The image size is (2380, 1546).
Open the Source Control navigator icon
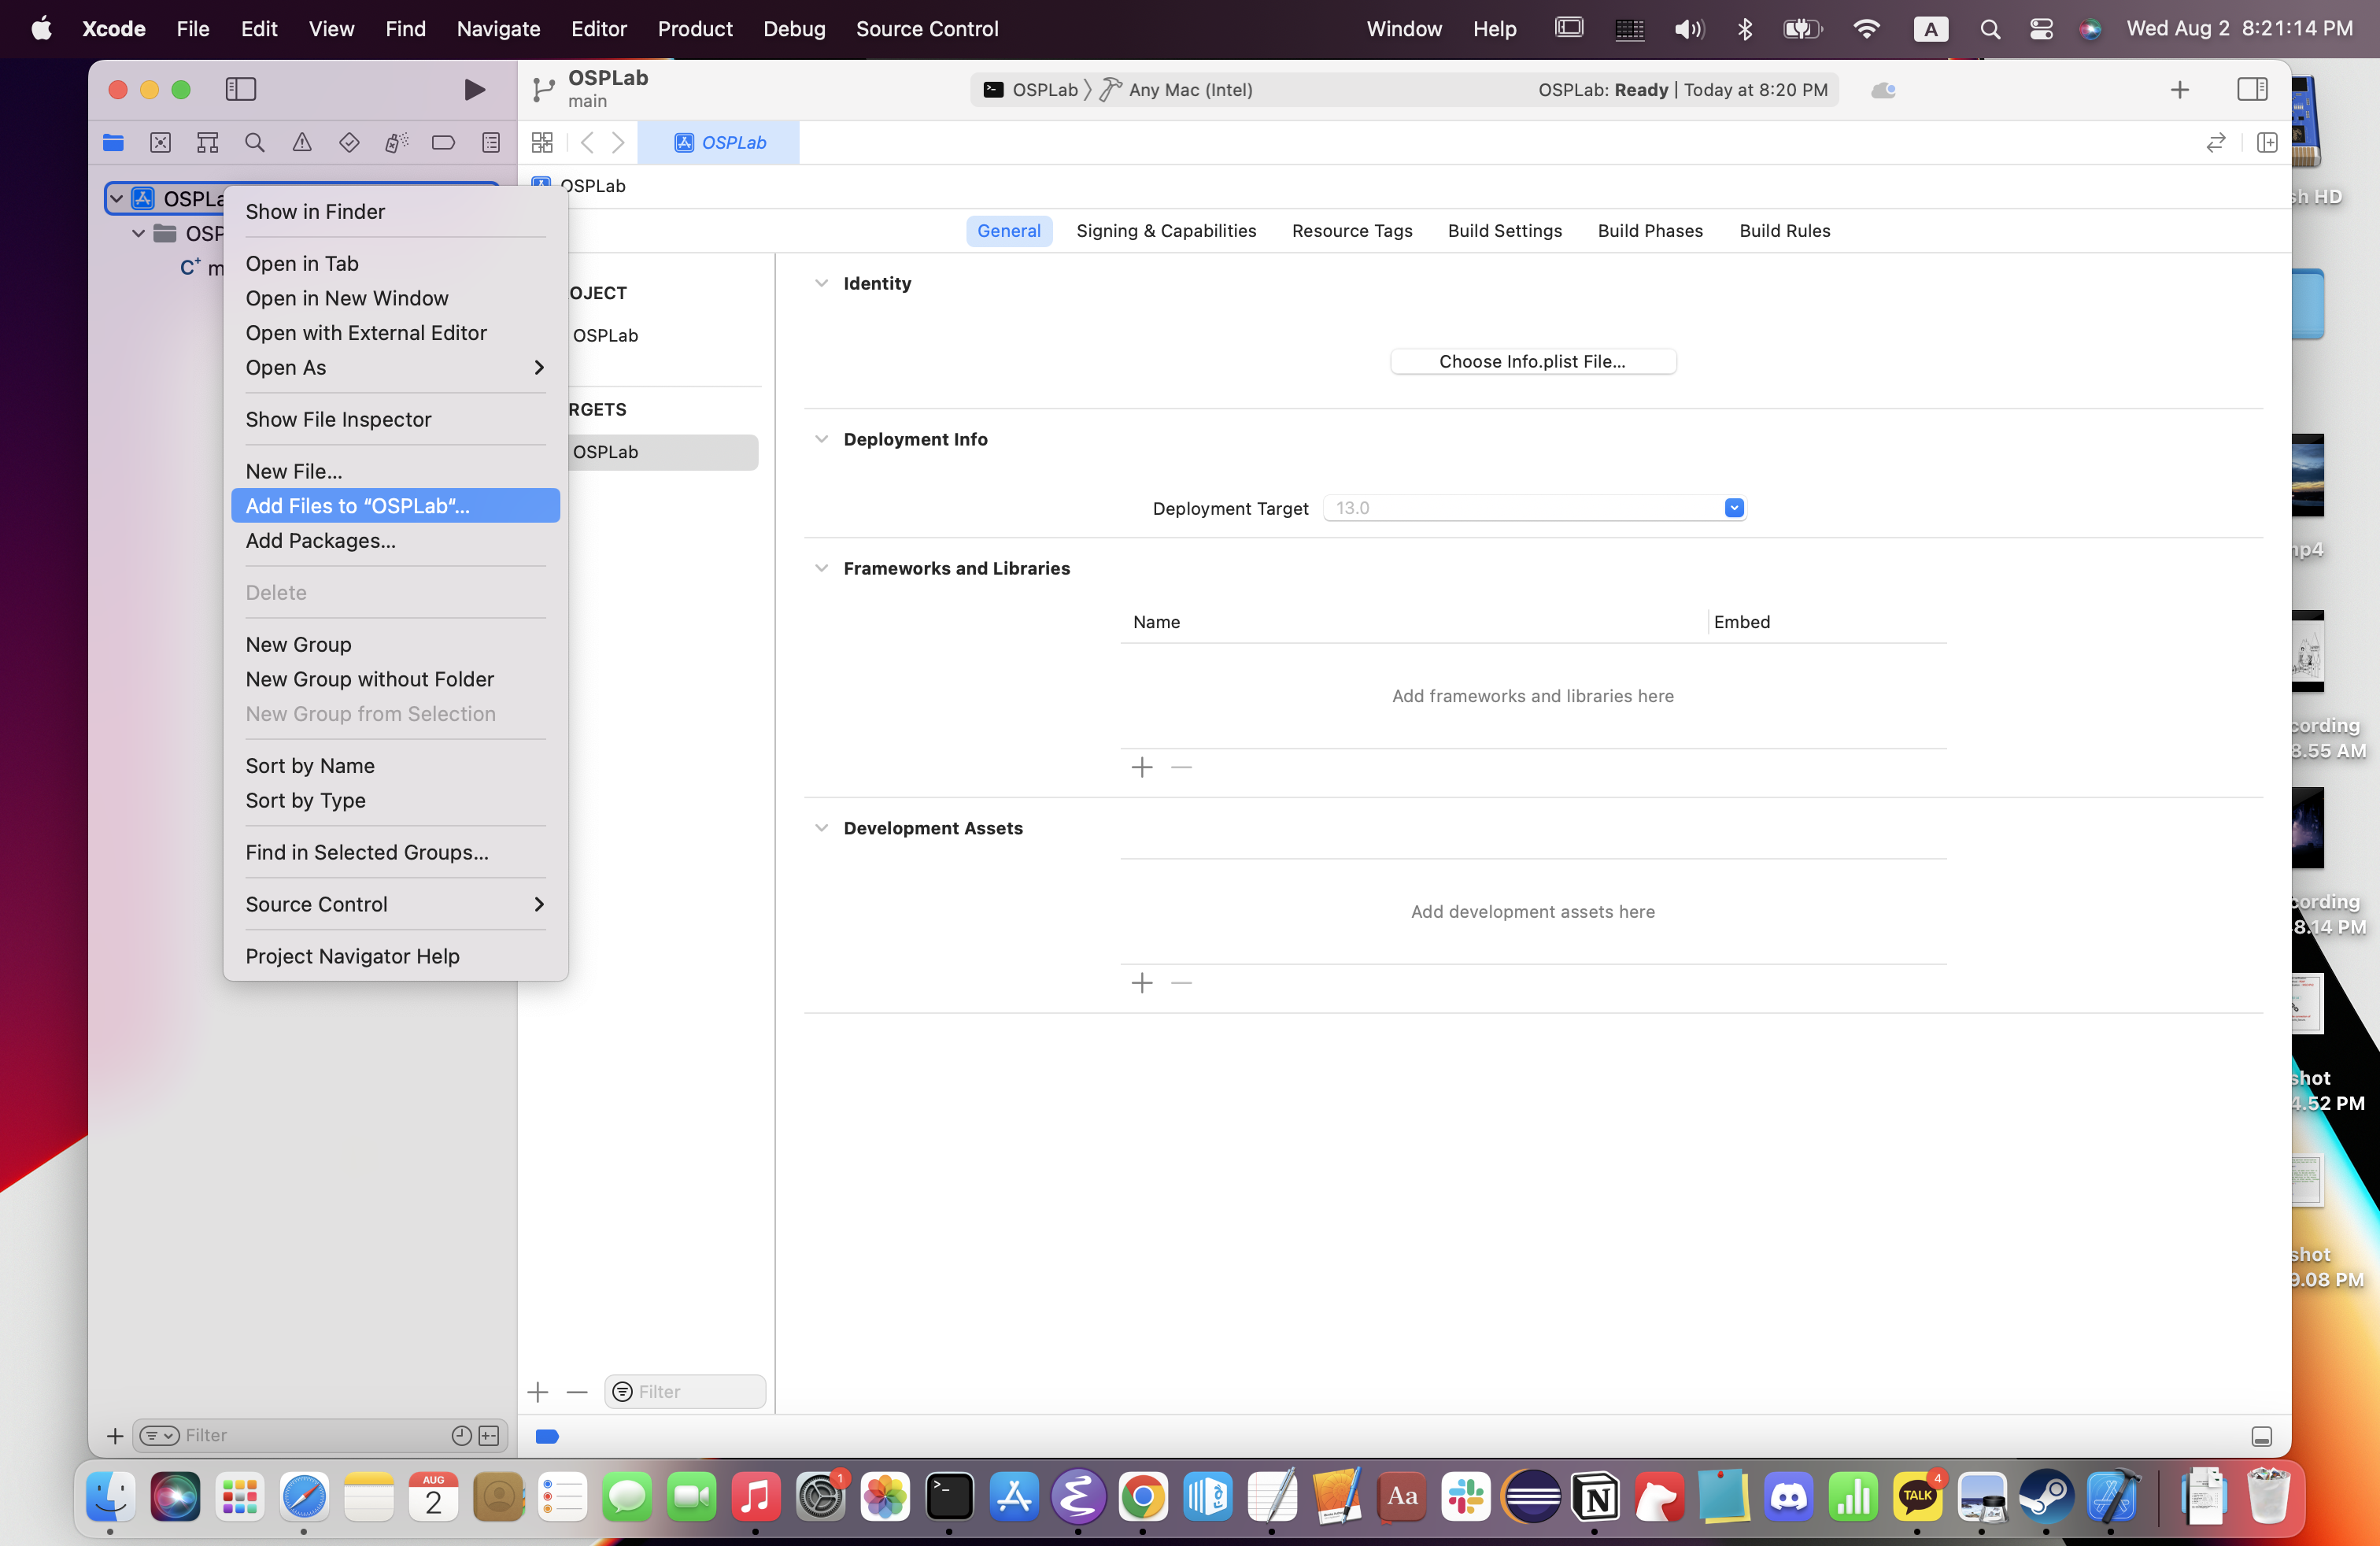click(x=160, y=143)
